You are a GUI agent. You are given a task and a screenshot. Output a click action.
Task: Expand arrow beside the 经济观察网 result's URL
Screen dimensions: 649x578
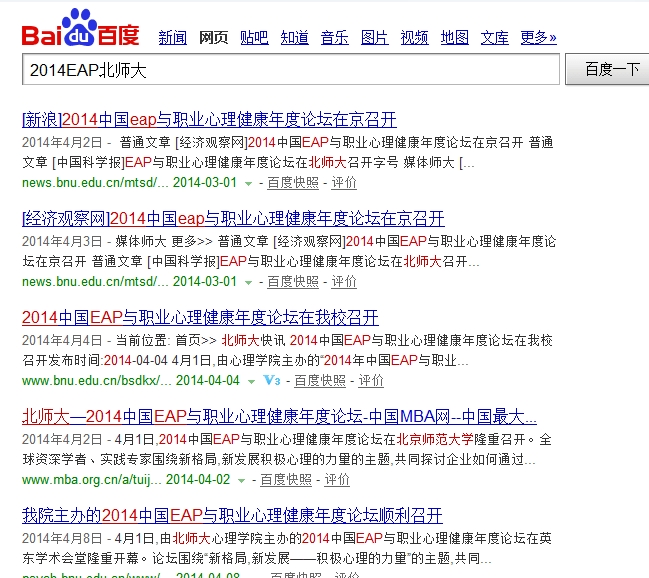(248, 283)
